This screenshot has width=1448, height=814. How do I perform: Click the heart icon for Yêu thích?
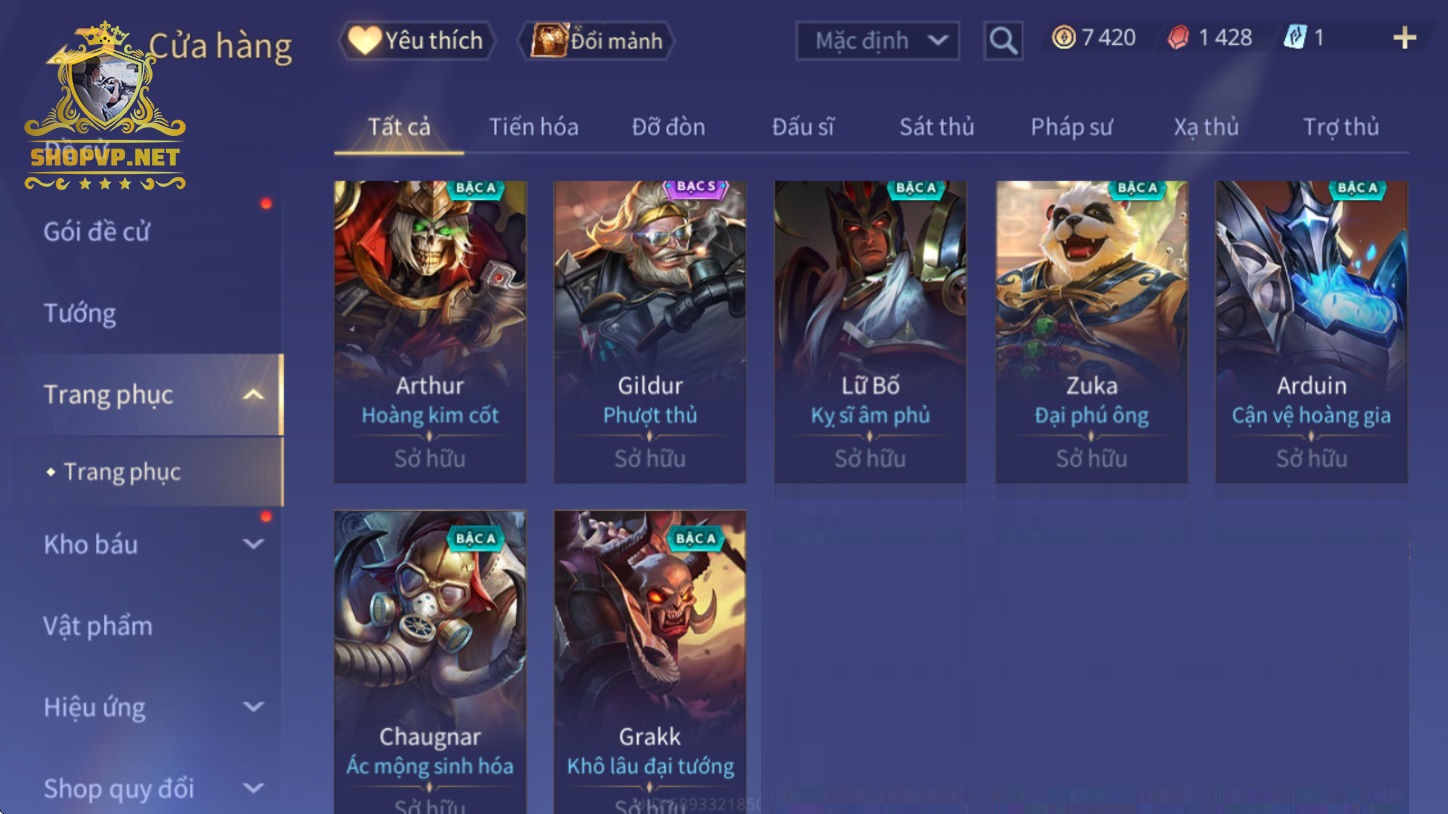point(365,40)
